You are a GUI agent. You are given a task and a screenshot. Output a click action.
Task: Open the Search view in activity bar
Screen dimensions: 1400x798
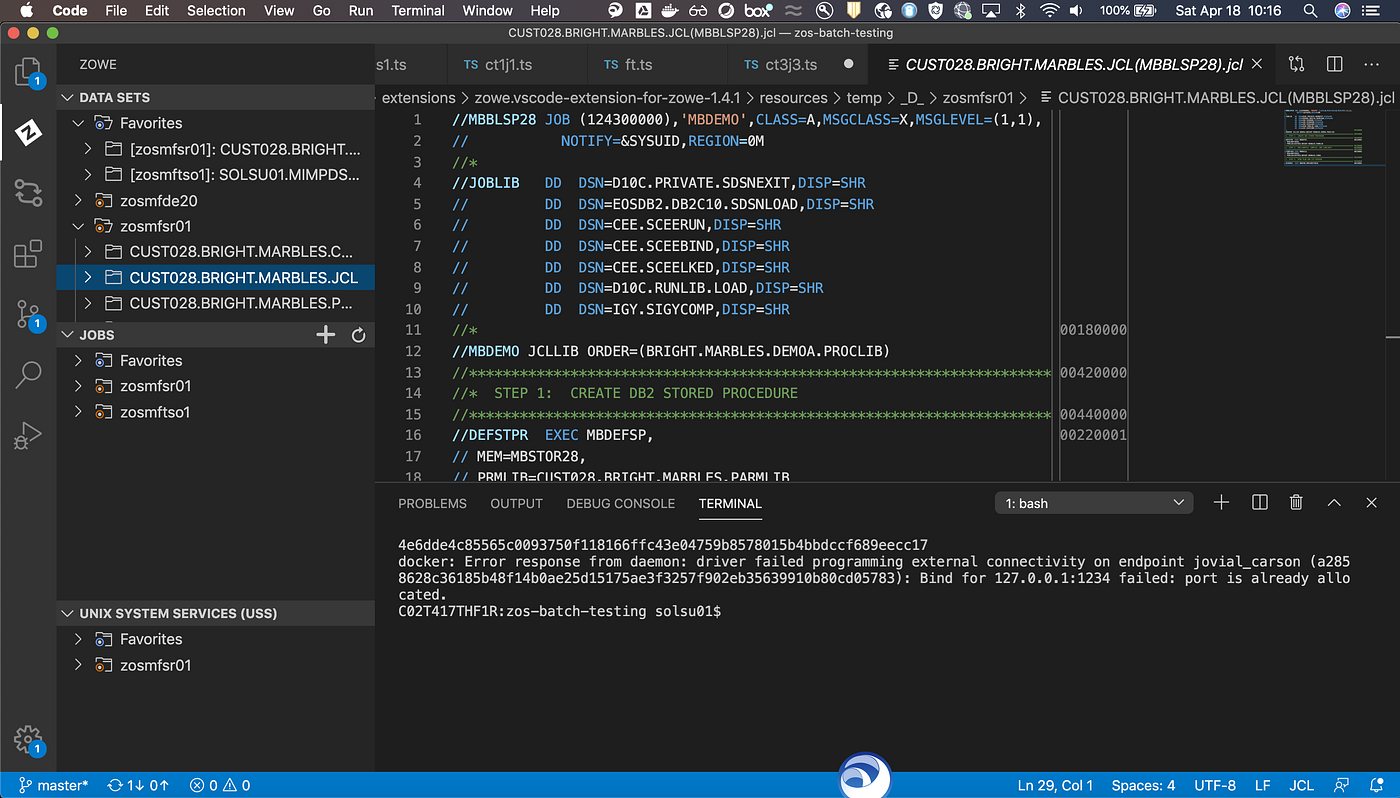pos(27,375)
